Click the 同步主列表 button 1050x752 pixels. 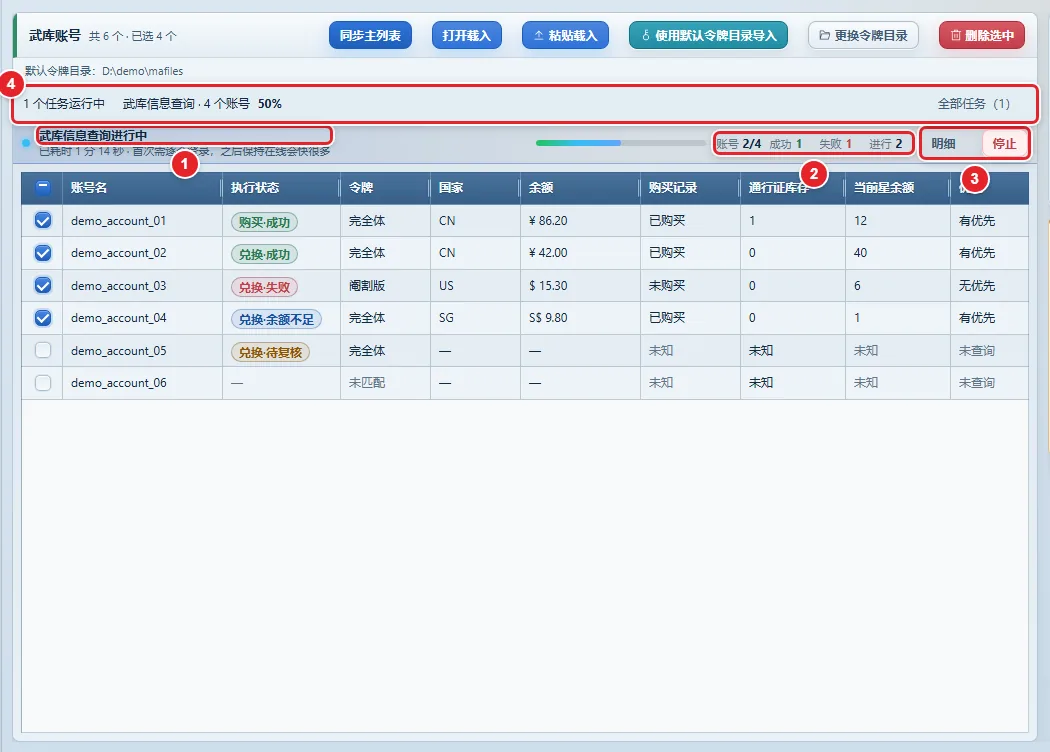point(370,35)
